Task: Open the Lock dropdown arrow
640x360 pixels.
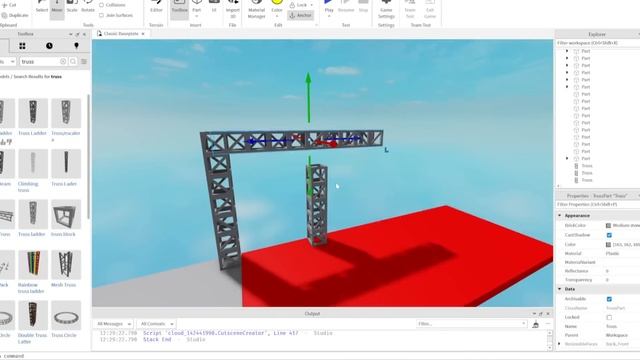Action: pyautogui.click(x=312, y=5)
